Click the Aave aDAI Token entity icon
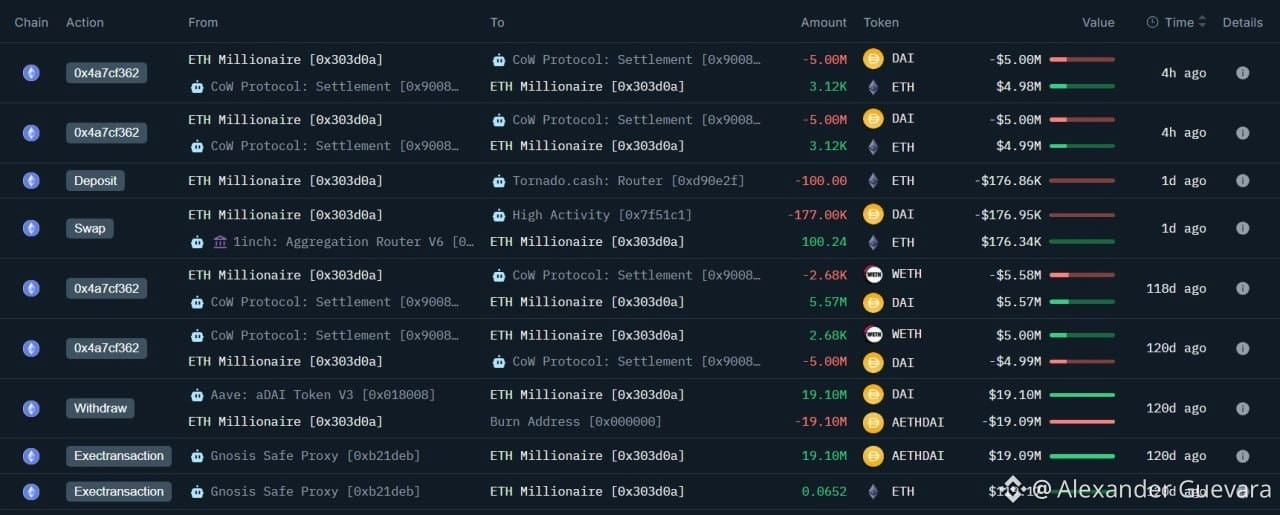The width and height of the screenshot is (1280, 515). click(197, 395)
